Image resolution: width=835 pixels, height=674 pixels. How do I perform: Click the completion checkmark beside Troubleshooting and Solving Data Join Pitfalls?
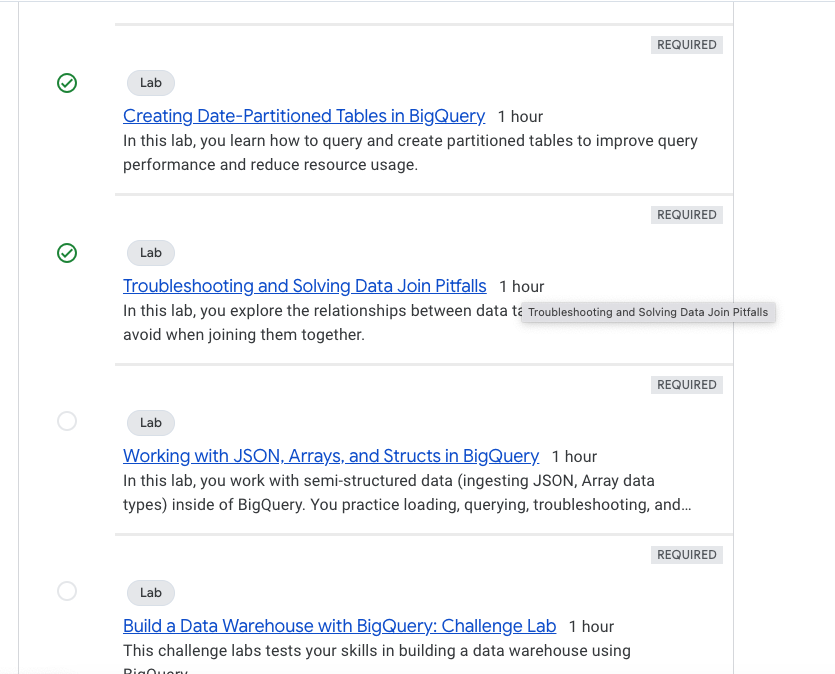click(66, 253)
